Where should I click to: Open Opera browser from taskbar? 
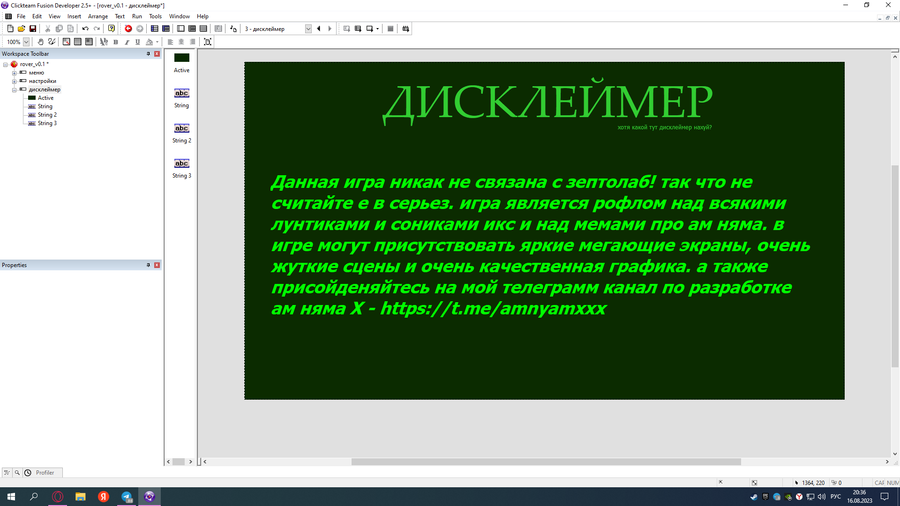point(57,497)
